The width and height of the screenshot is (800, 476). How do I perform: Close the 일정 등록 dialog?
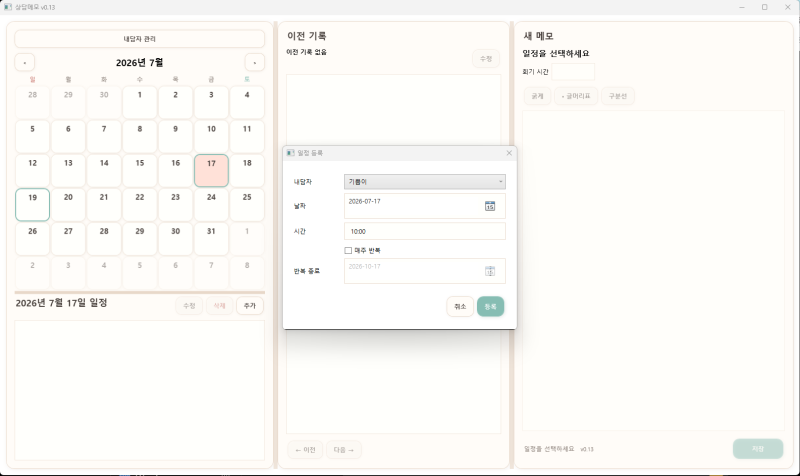tap(509, 153)
